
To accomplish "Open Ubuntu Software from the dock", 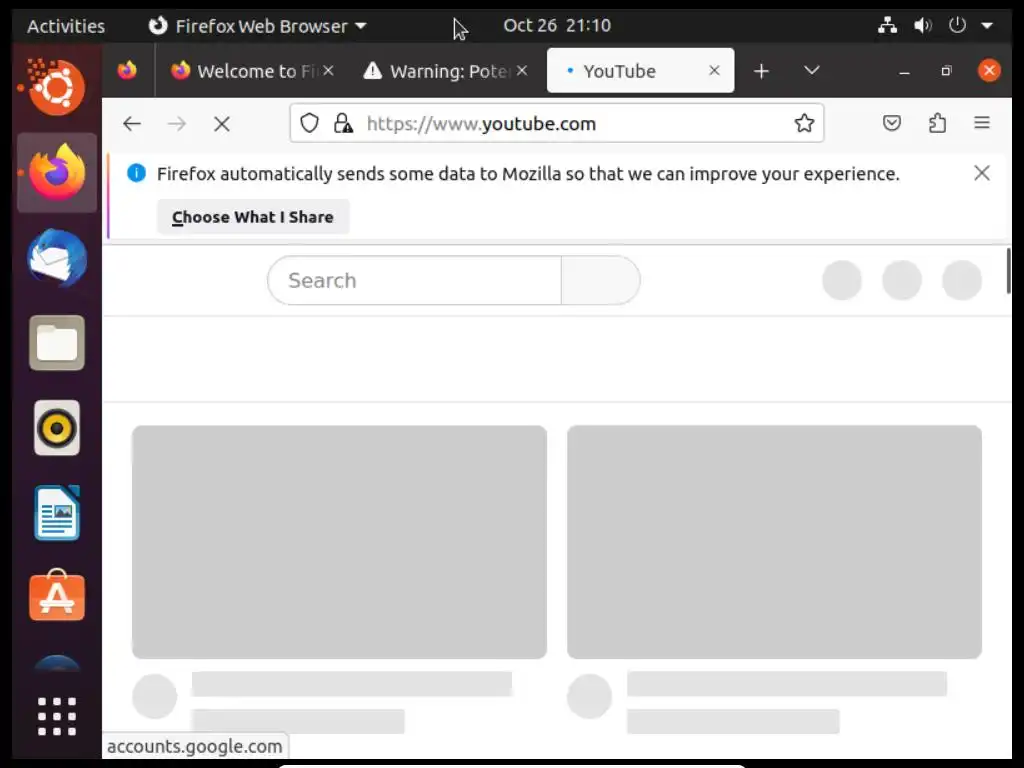I will tap(57, 596).
